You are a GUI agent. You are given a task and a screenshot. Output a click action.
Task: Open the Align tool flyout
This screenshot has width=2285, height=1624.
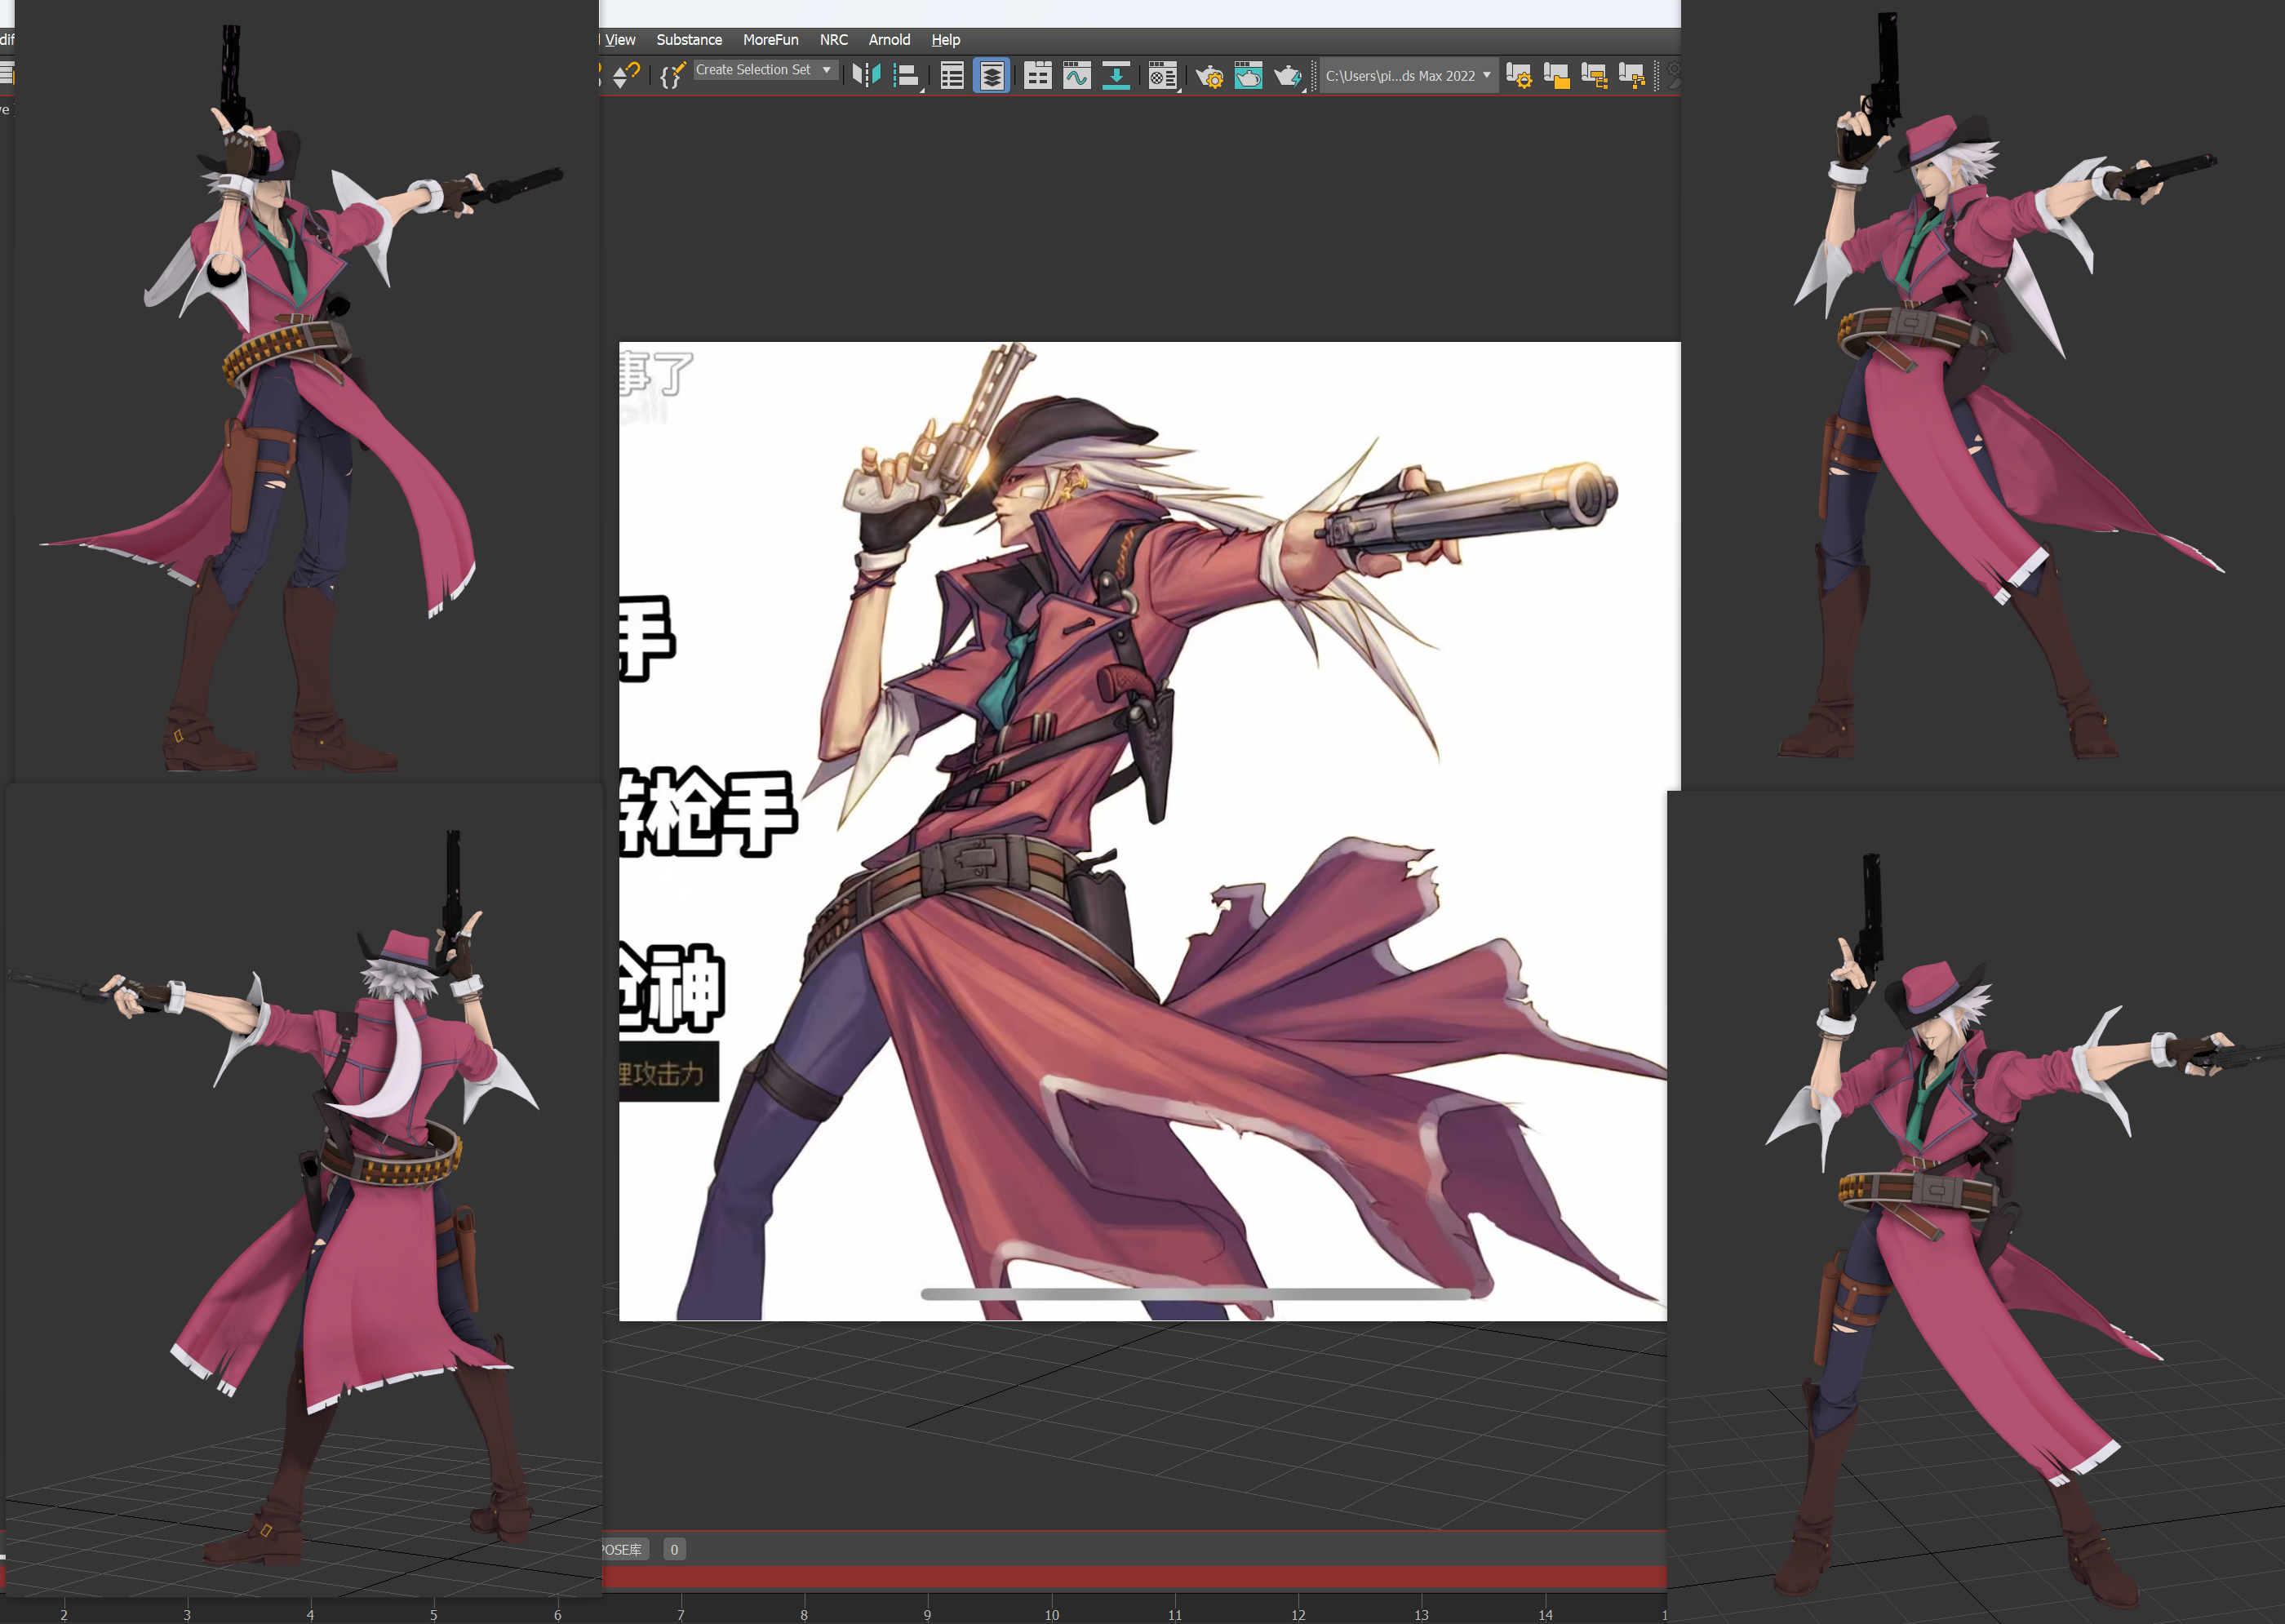point(906,76)
